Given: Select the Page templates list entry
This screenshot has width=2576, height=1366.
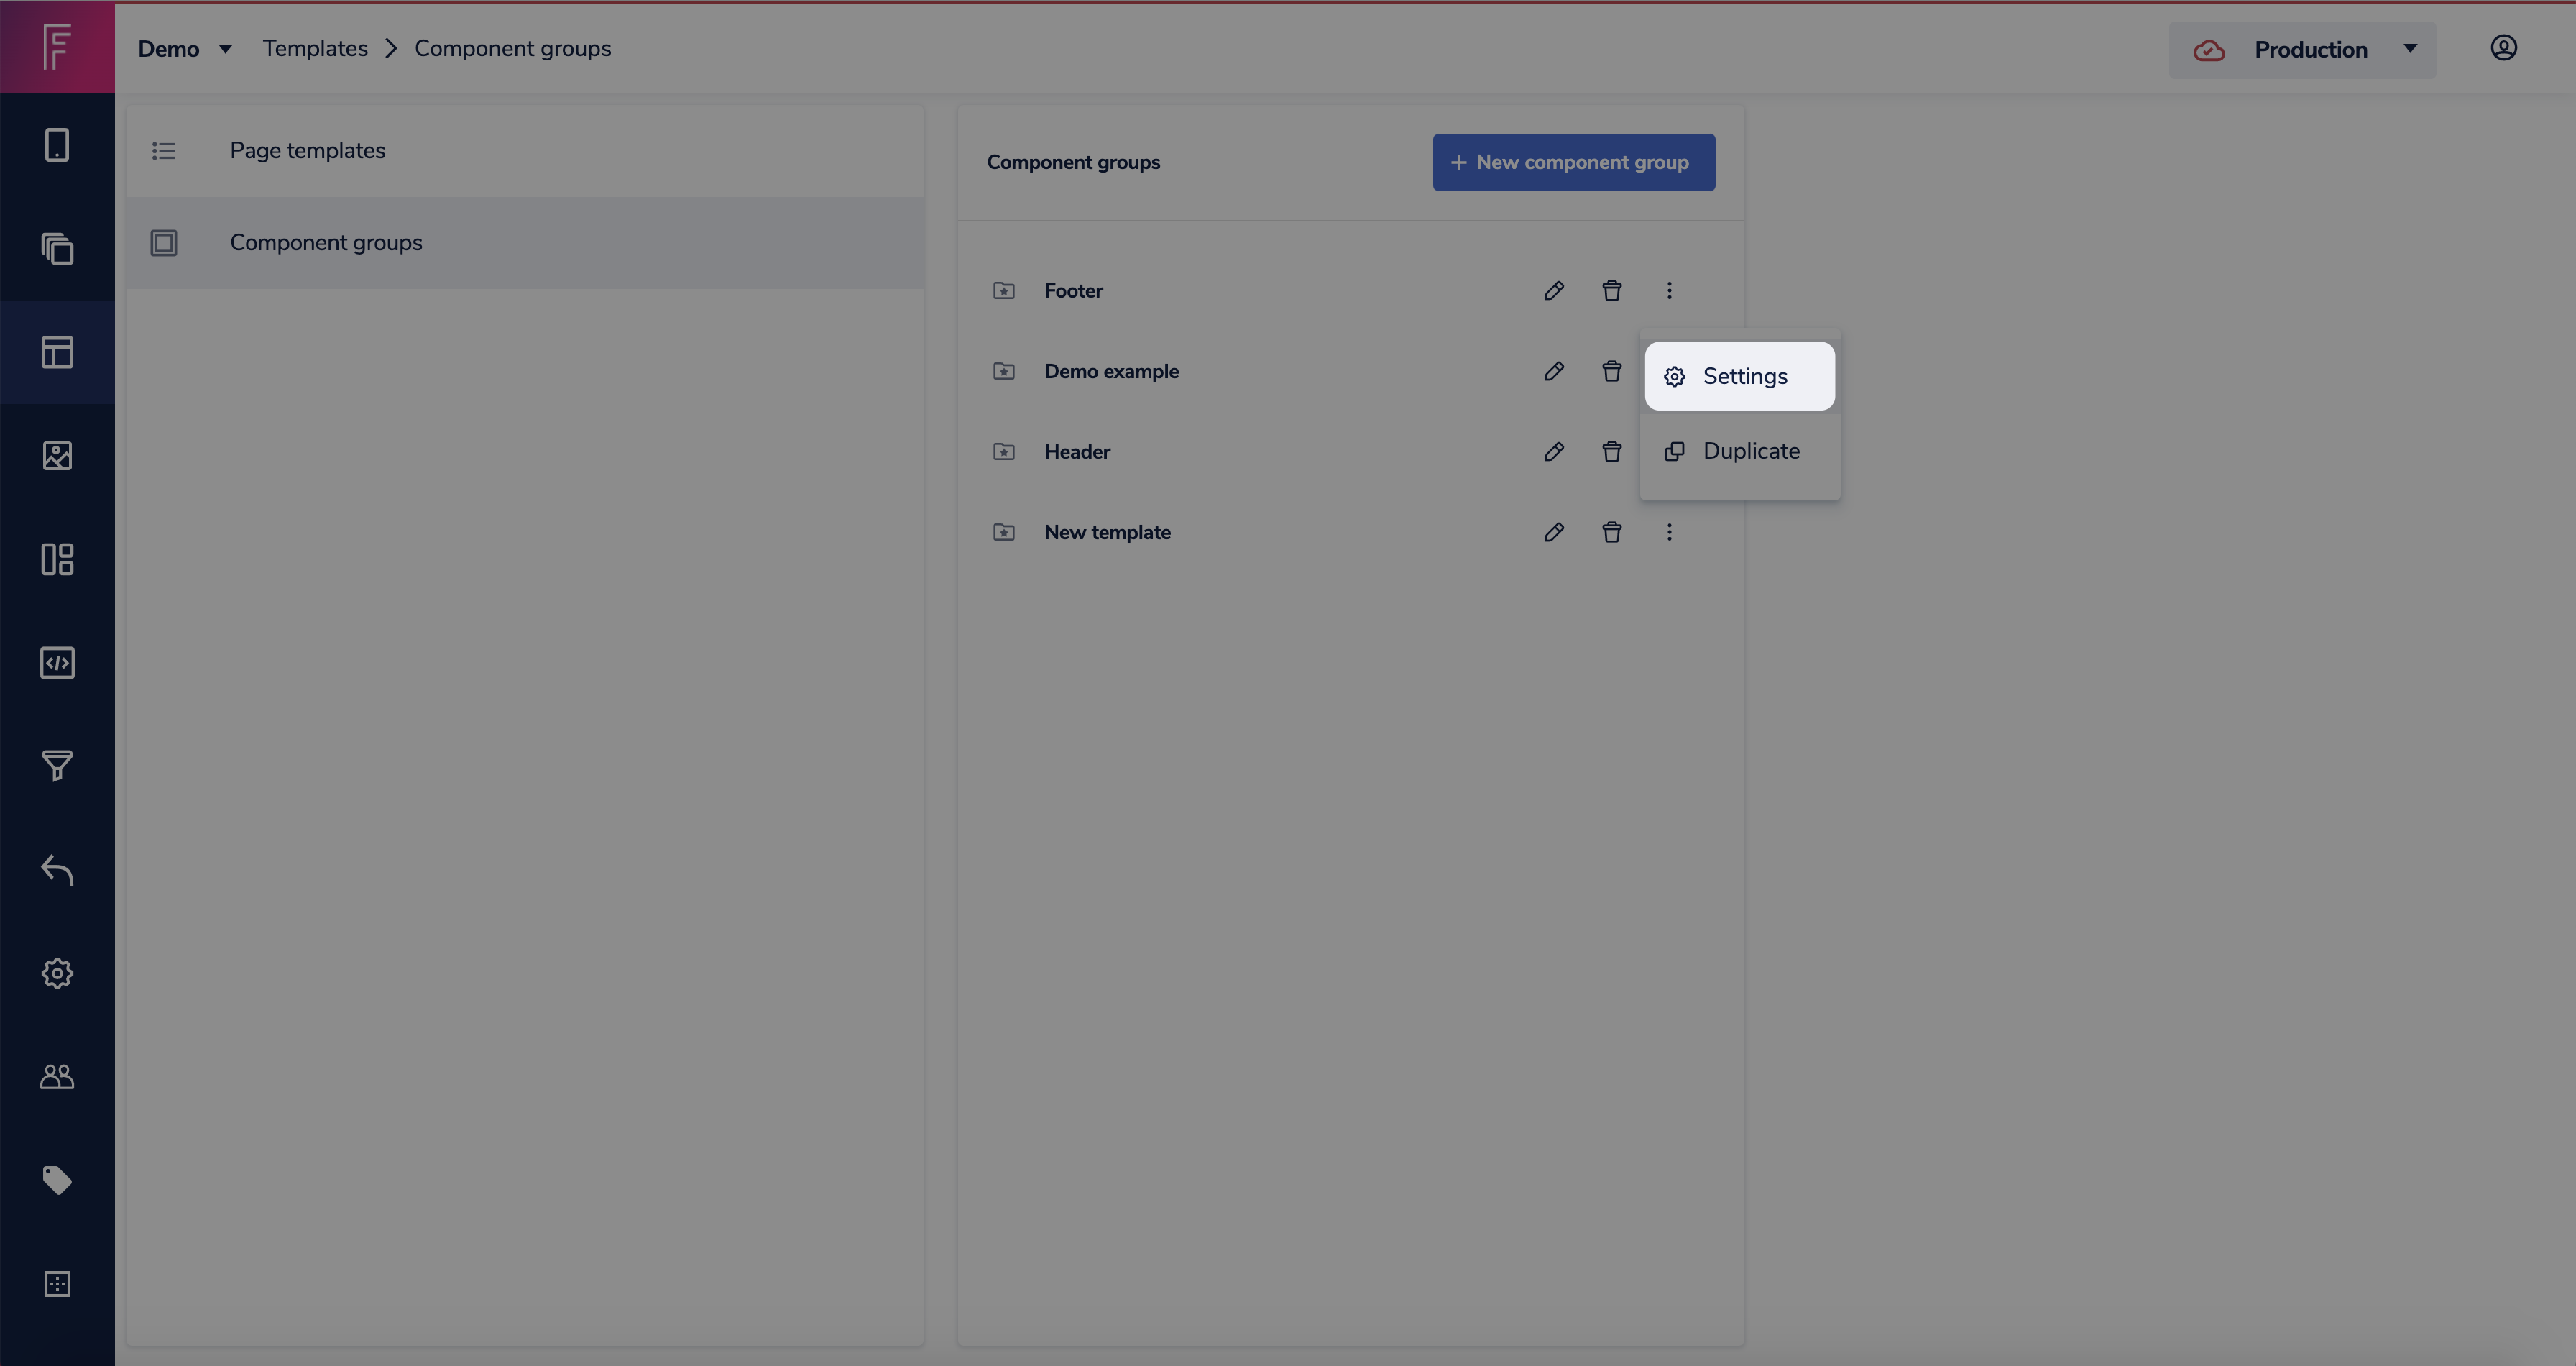Looking at the screenshot, I should click(x=307, y=150).
